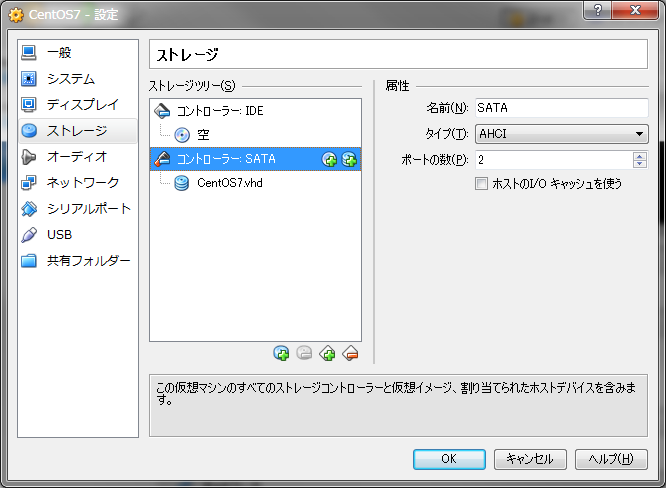The image size is (666, 488).
Task: Click the display icon next to ディスプレイ
Action: click(x=29, y=104)
